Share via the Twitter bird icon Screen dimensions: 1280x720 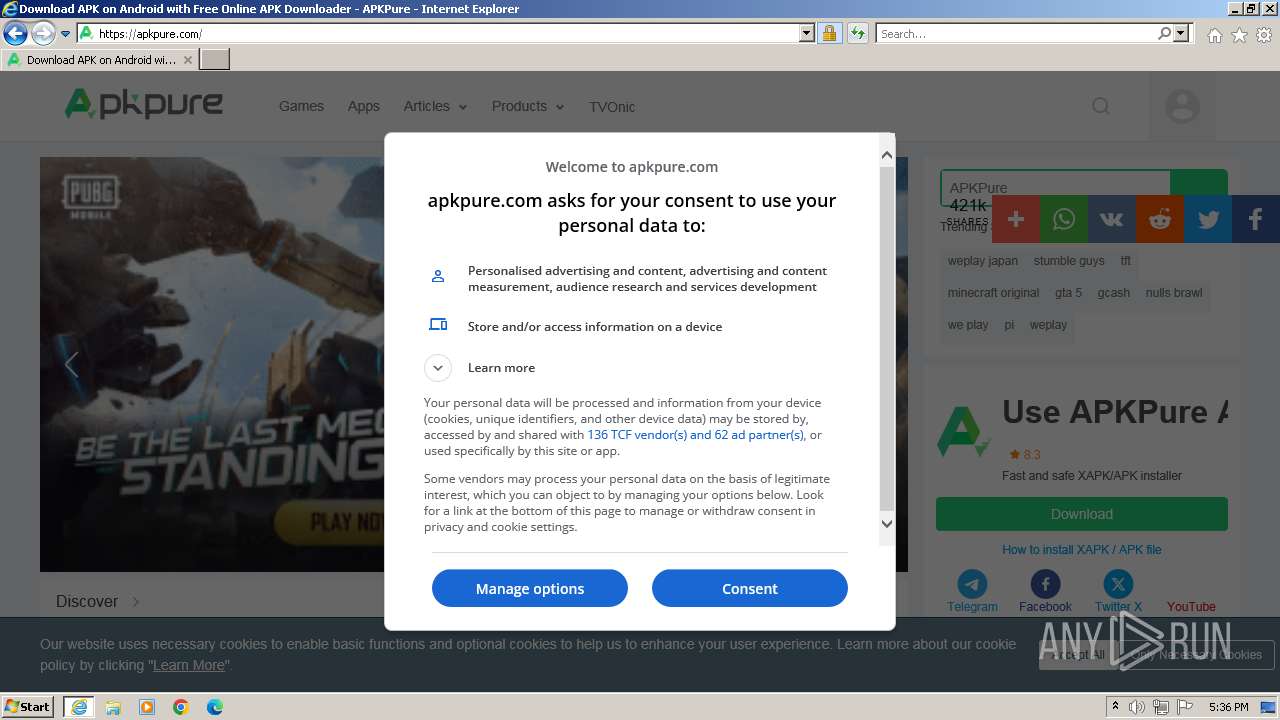[1208, 219]
